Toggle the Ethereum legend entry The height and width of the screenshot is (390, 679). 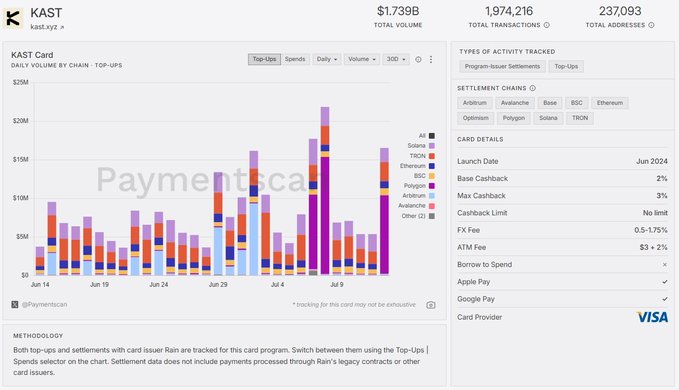click(417, 166)
